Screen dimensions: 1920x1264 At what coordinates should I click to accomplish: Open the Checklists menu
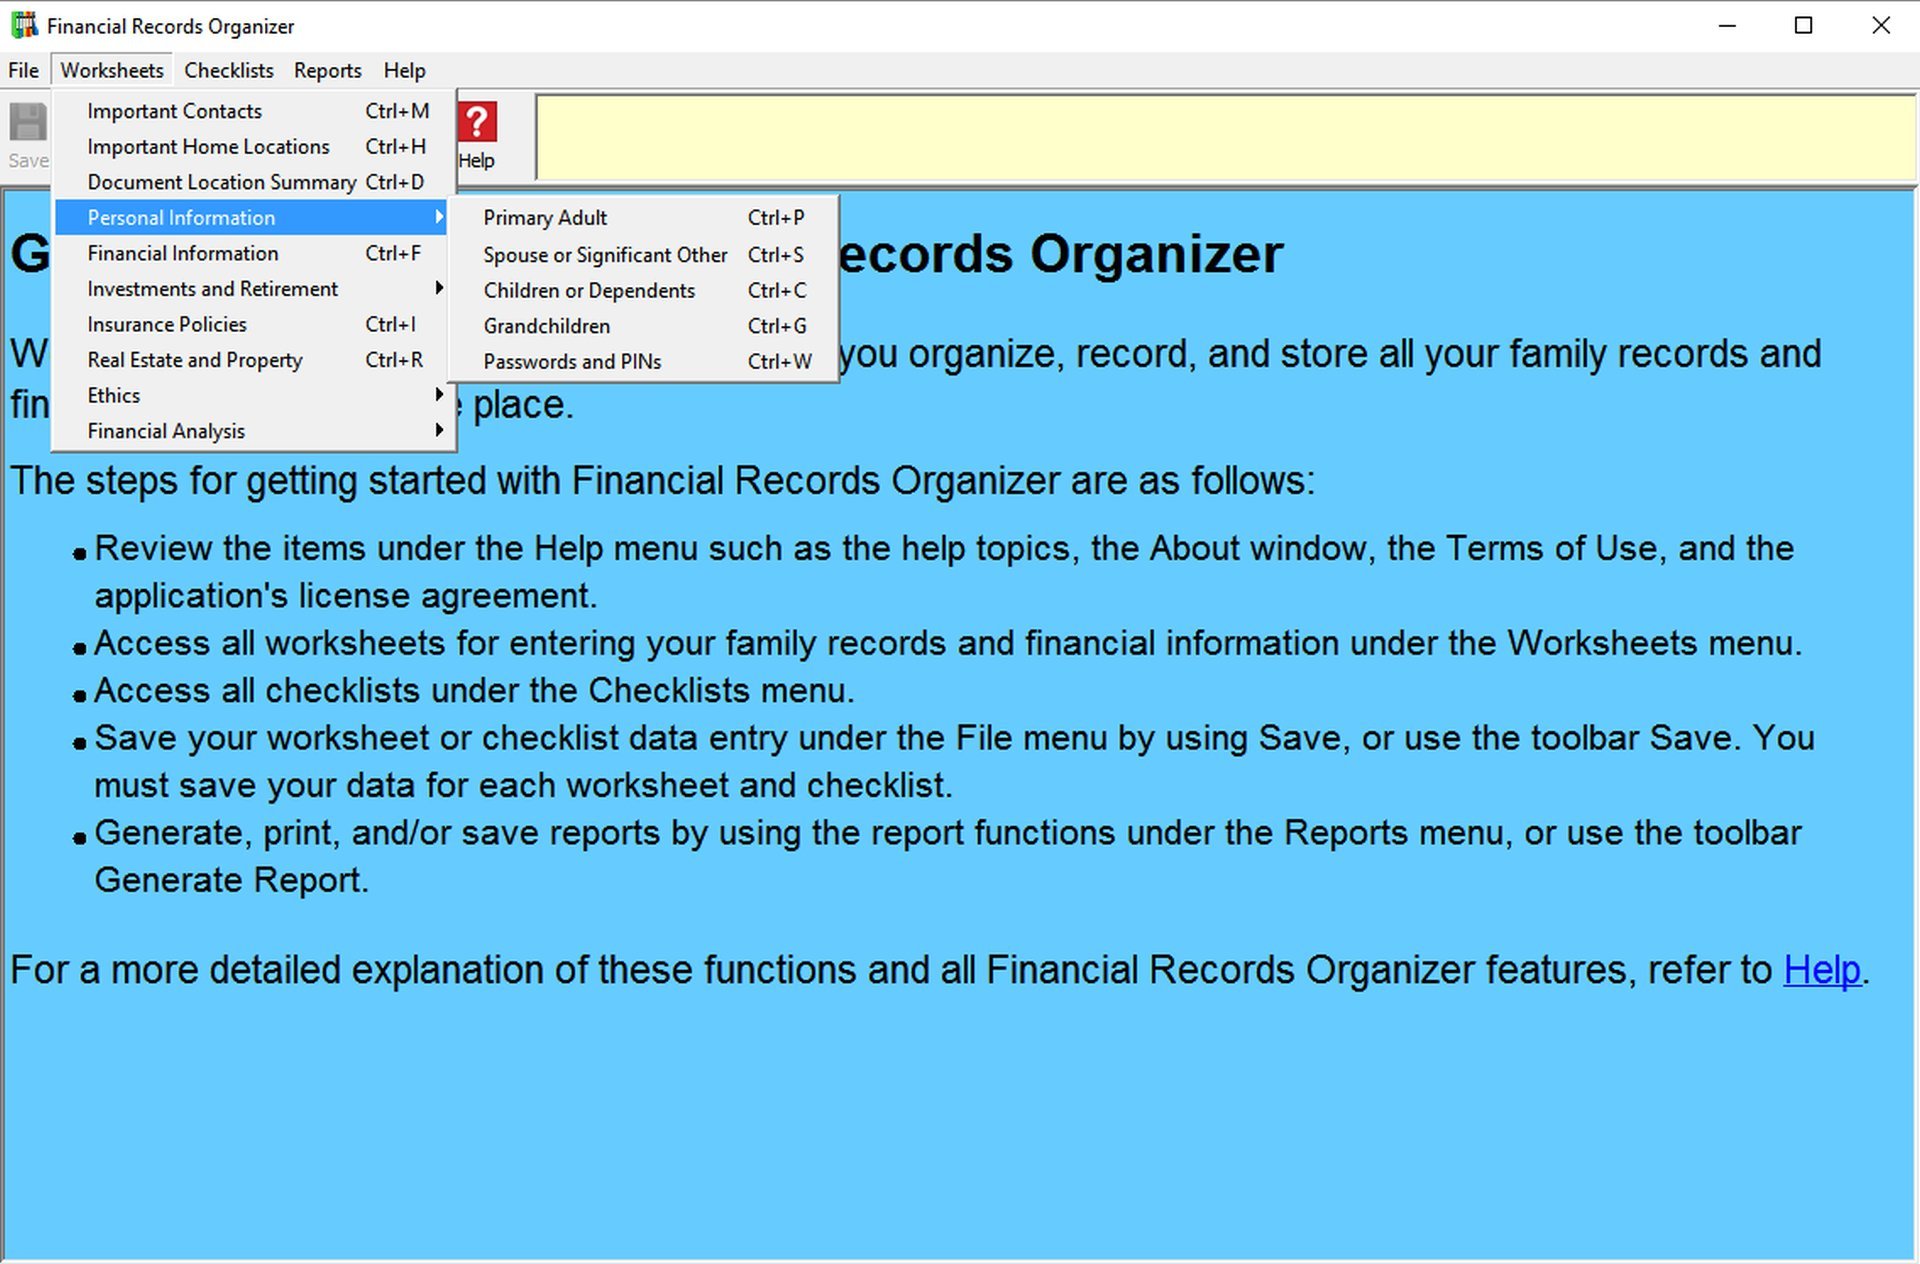tap(228, 70)
